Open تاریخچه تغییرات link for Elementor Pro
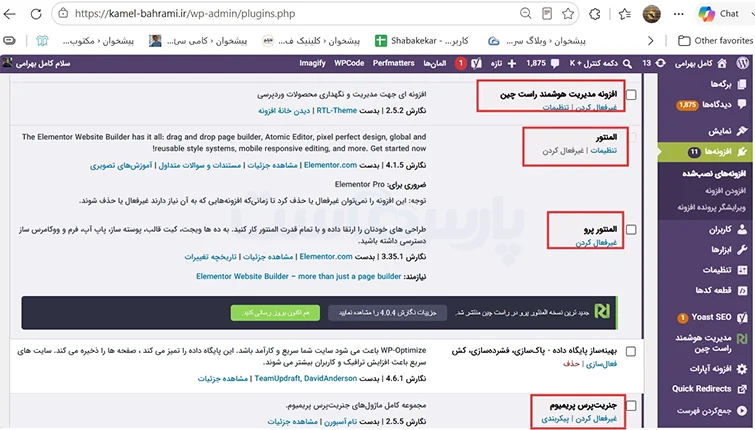 (210, 257)
